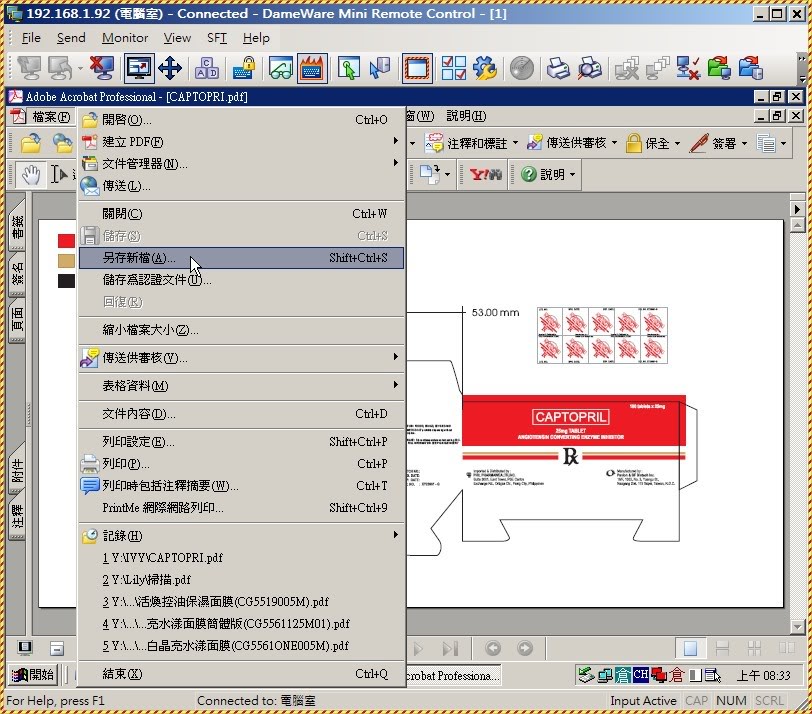Select the continuous page layout button
812x714 pixels.
722,648
